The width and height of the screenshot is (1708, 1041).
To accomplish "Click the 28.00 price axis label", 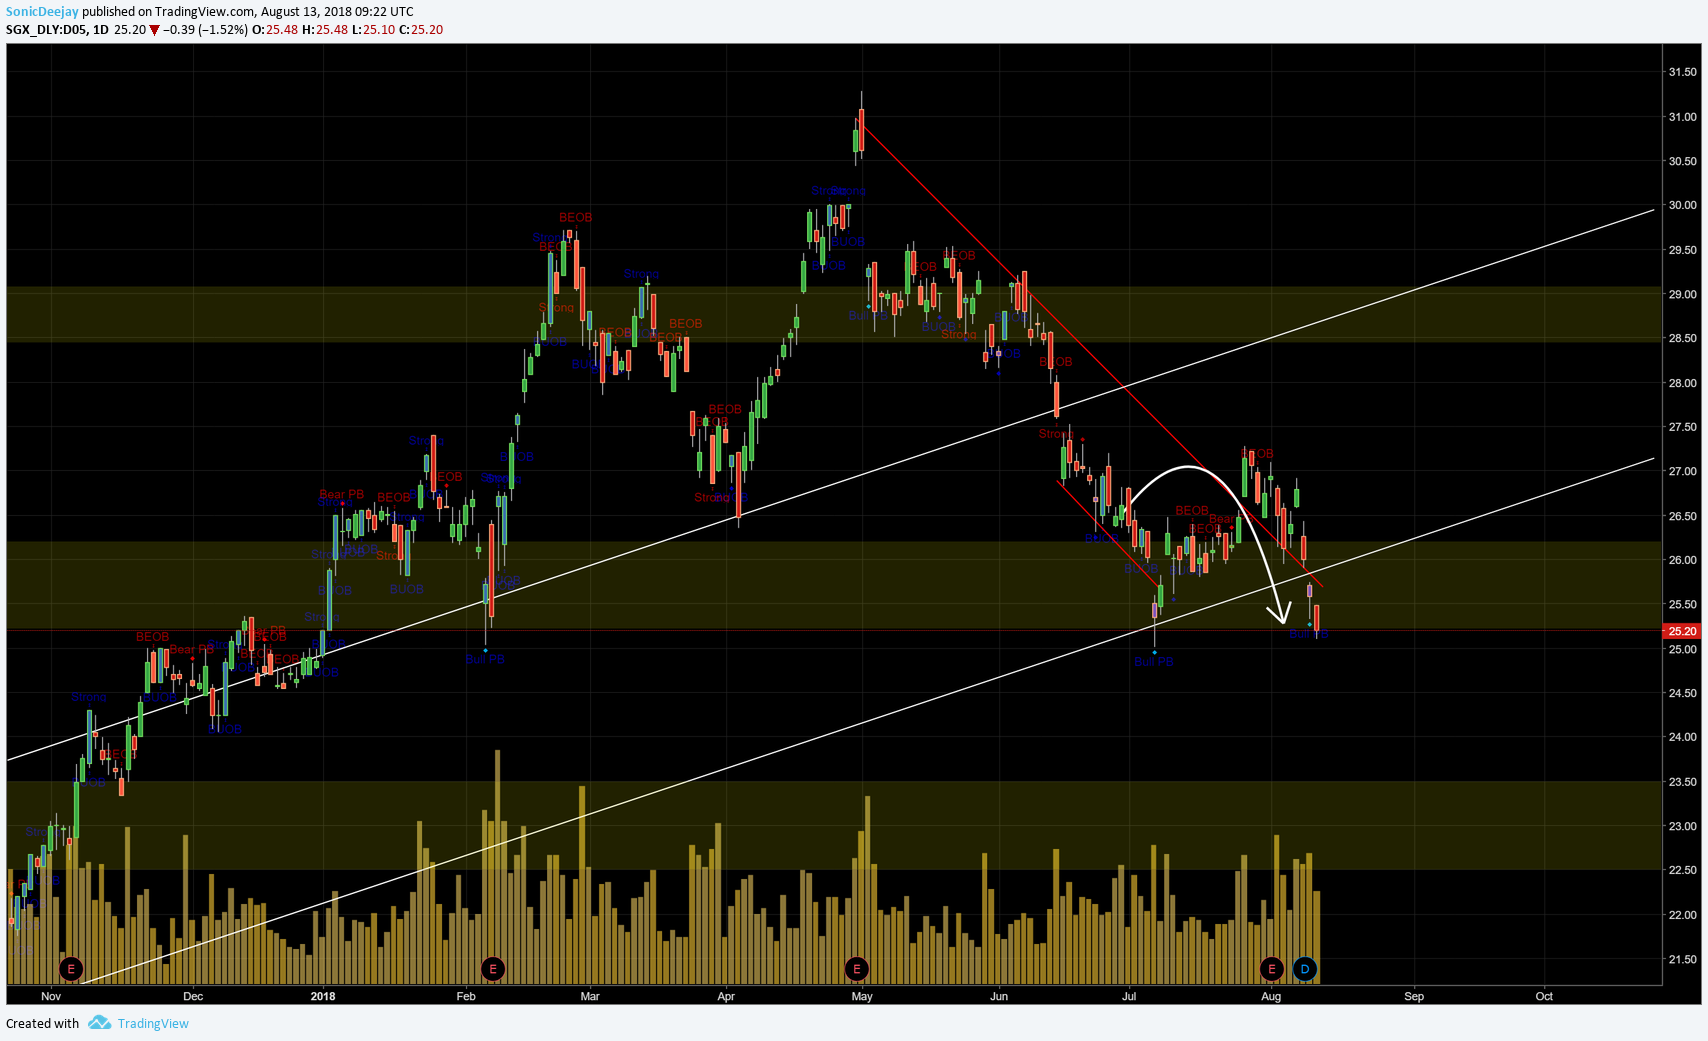I will tap(1682, 383).
